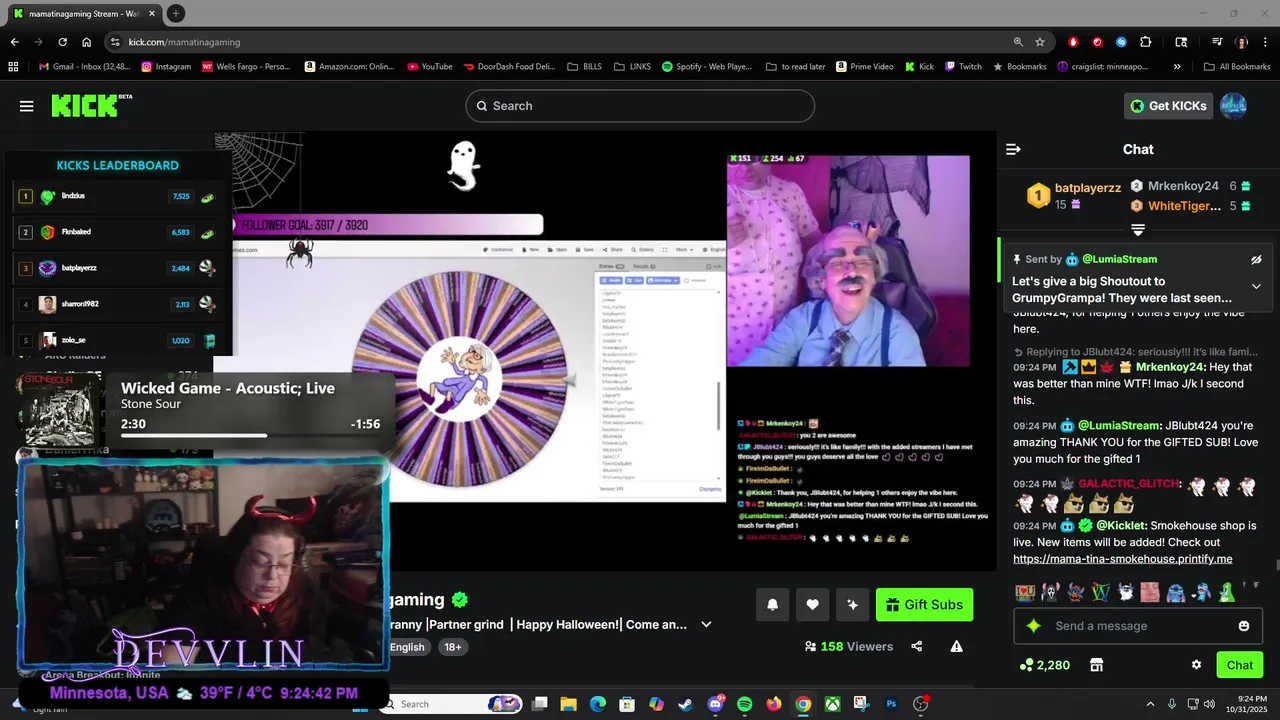Click the Stone Sour album art thumbnail
Screen dimensions: 1280x720
pyautogui.click(x=61, y=409)
